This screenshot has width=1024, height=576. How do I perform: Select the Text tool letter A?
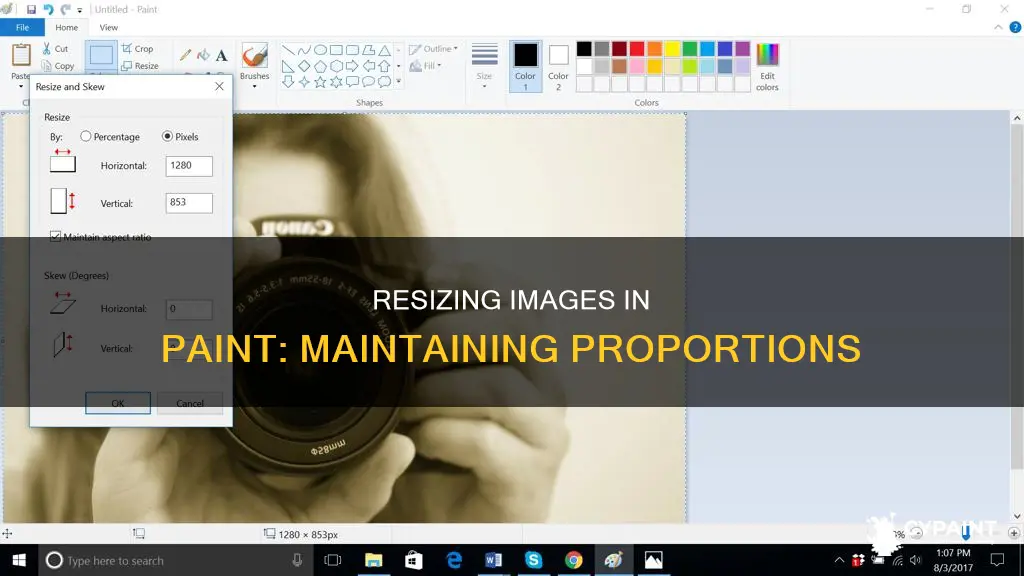[221, 56]
